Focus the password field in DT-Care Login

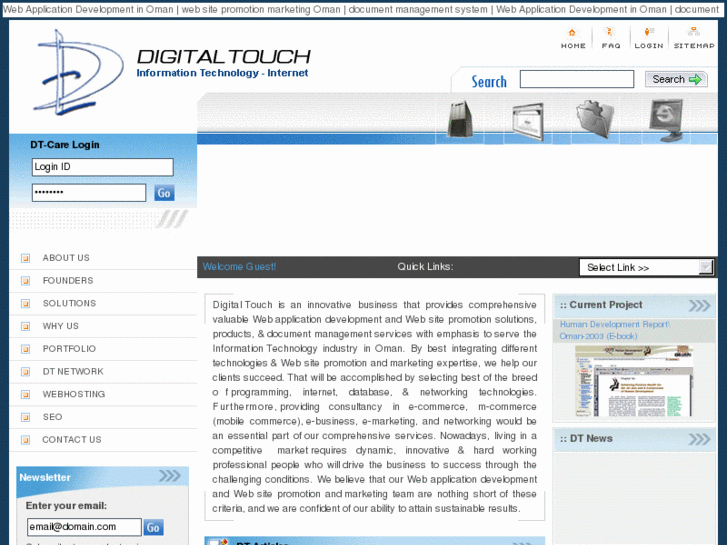[x=89, y=192]
